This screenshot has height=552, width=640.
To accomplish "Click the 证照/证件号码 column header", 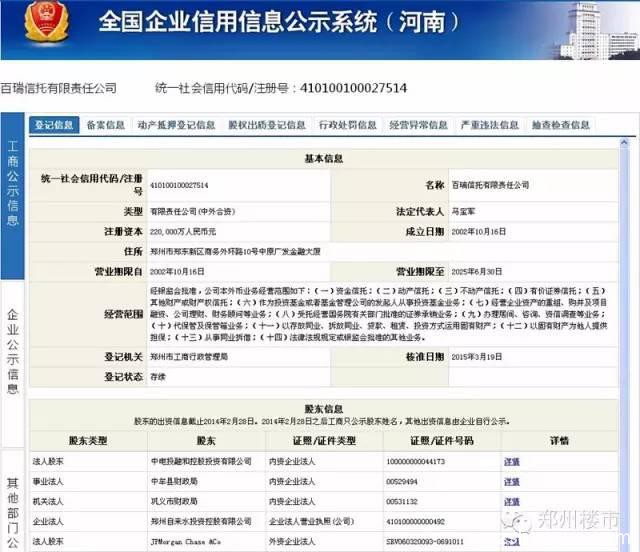I will tap(442, 441).
